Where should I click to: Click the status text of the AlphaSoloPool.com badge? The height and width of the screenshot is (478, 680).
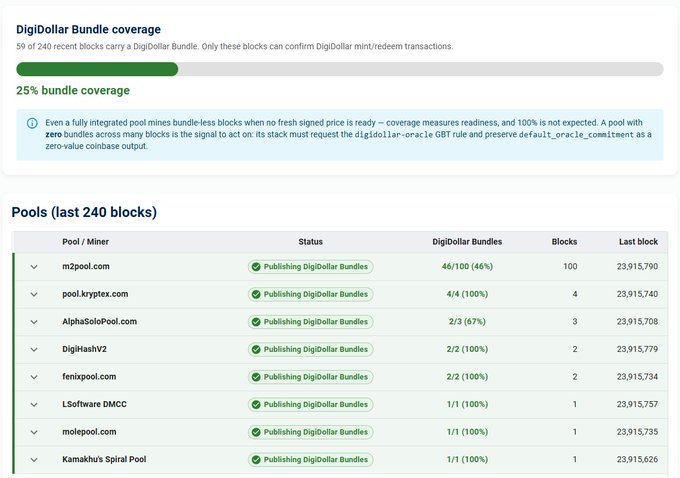(316, 322)
